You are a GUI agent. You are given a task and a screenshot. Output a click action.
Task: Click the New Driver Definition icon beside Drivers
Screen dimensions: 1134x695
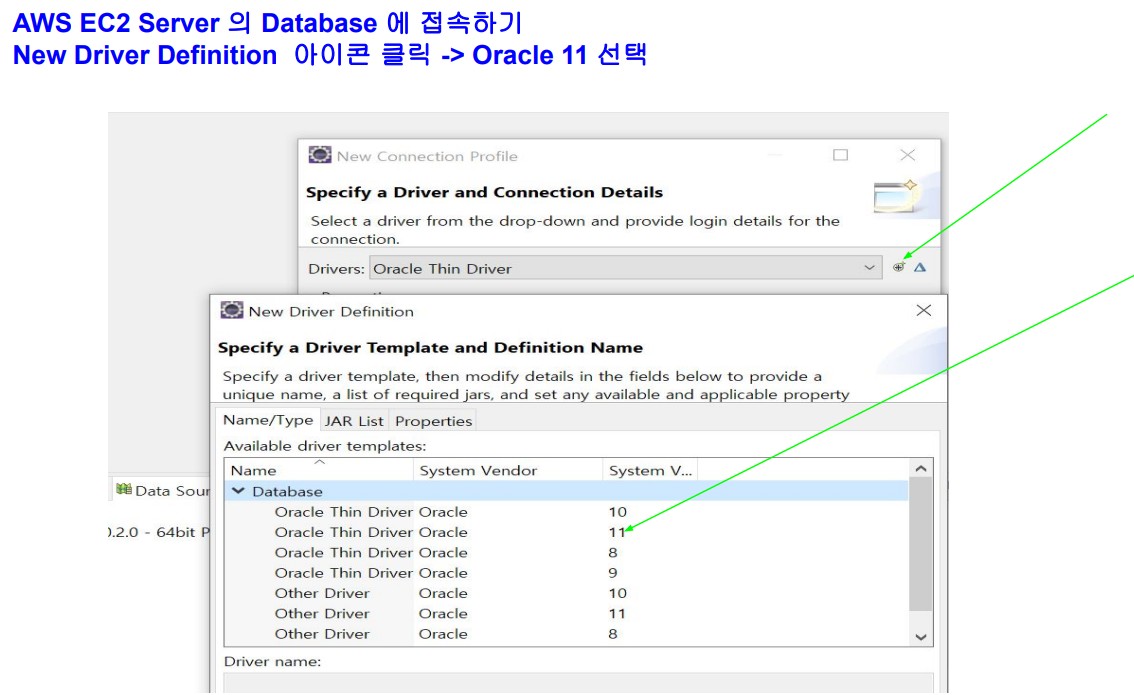point(898,268)
